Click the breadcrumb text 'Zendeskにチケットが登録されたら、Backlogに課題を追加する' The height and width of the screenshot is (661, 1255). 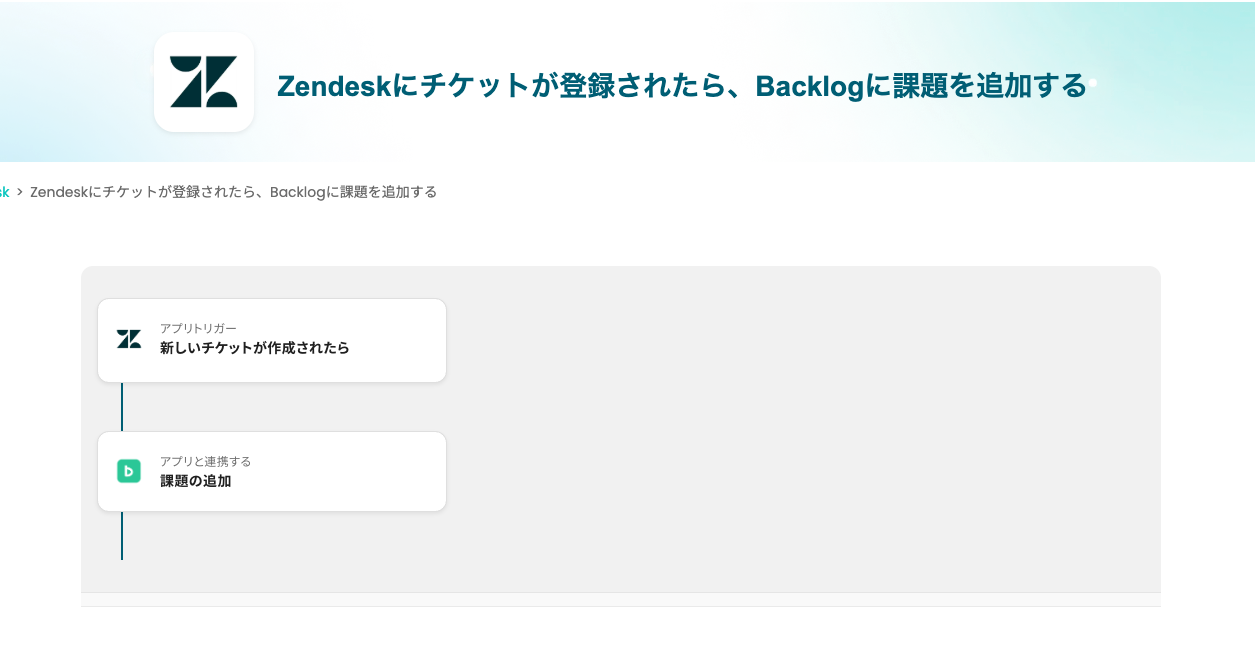tap(234, 192)
